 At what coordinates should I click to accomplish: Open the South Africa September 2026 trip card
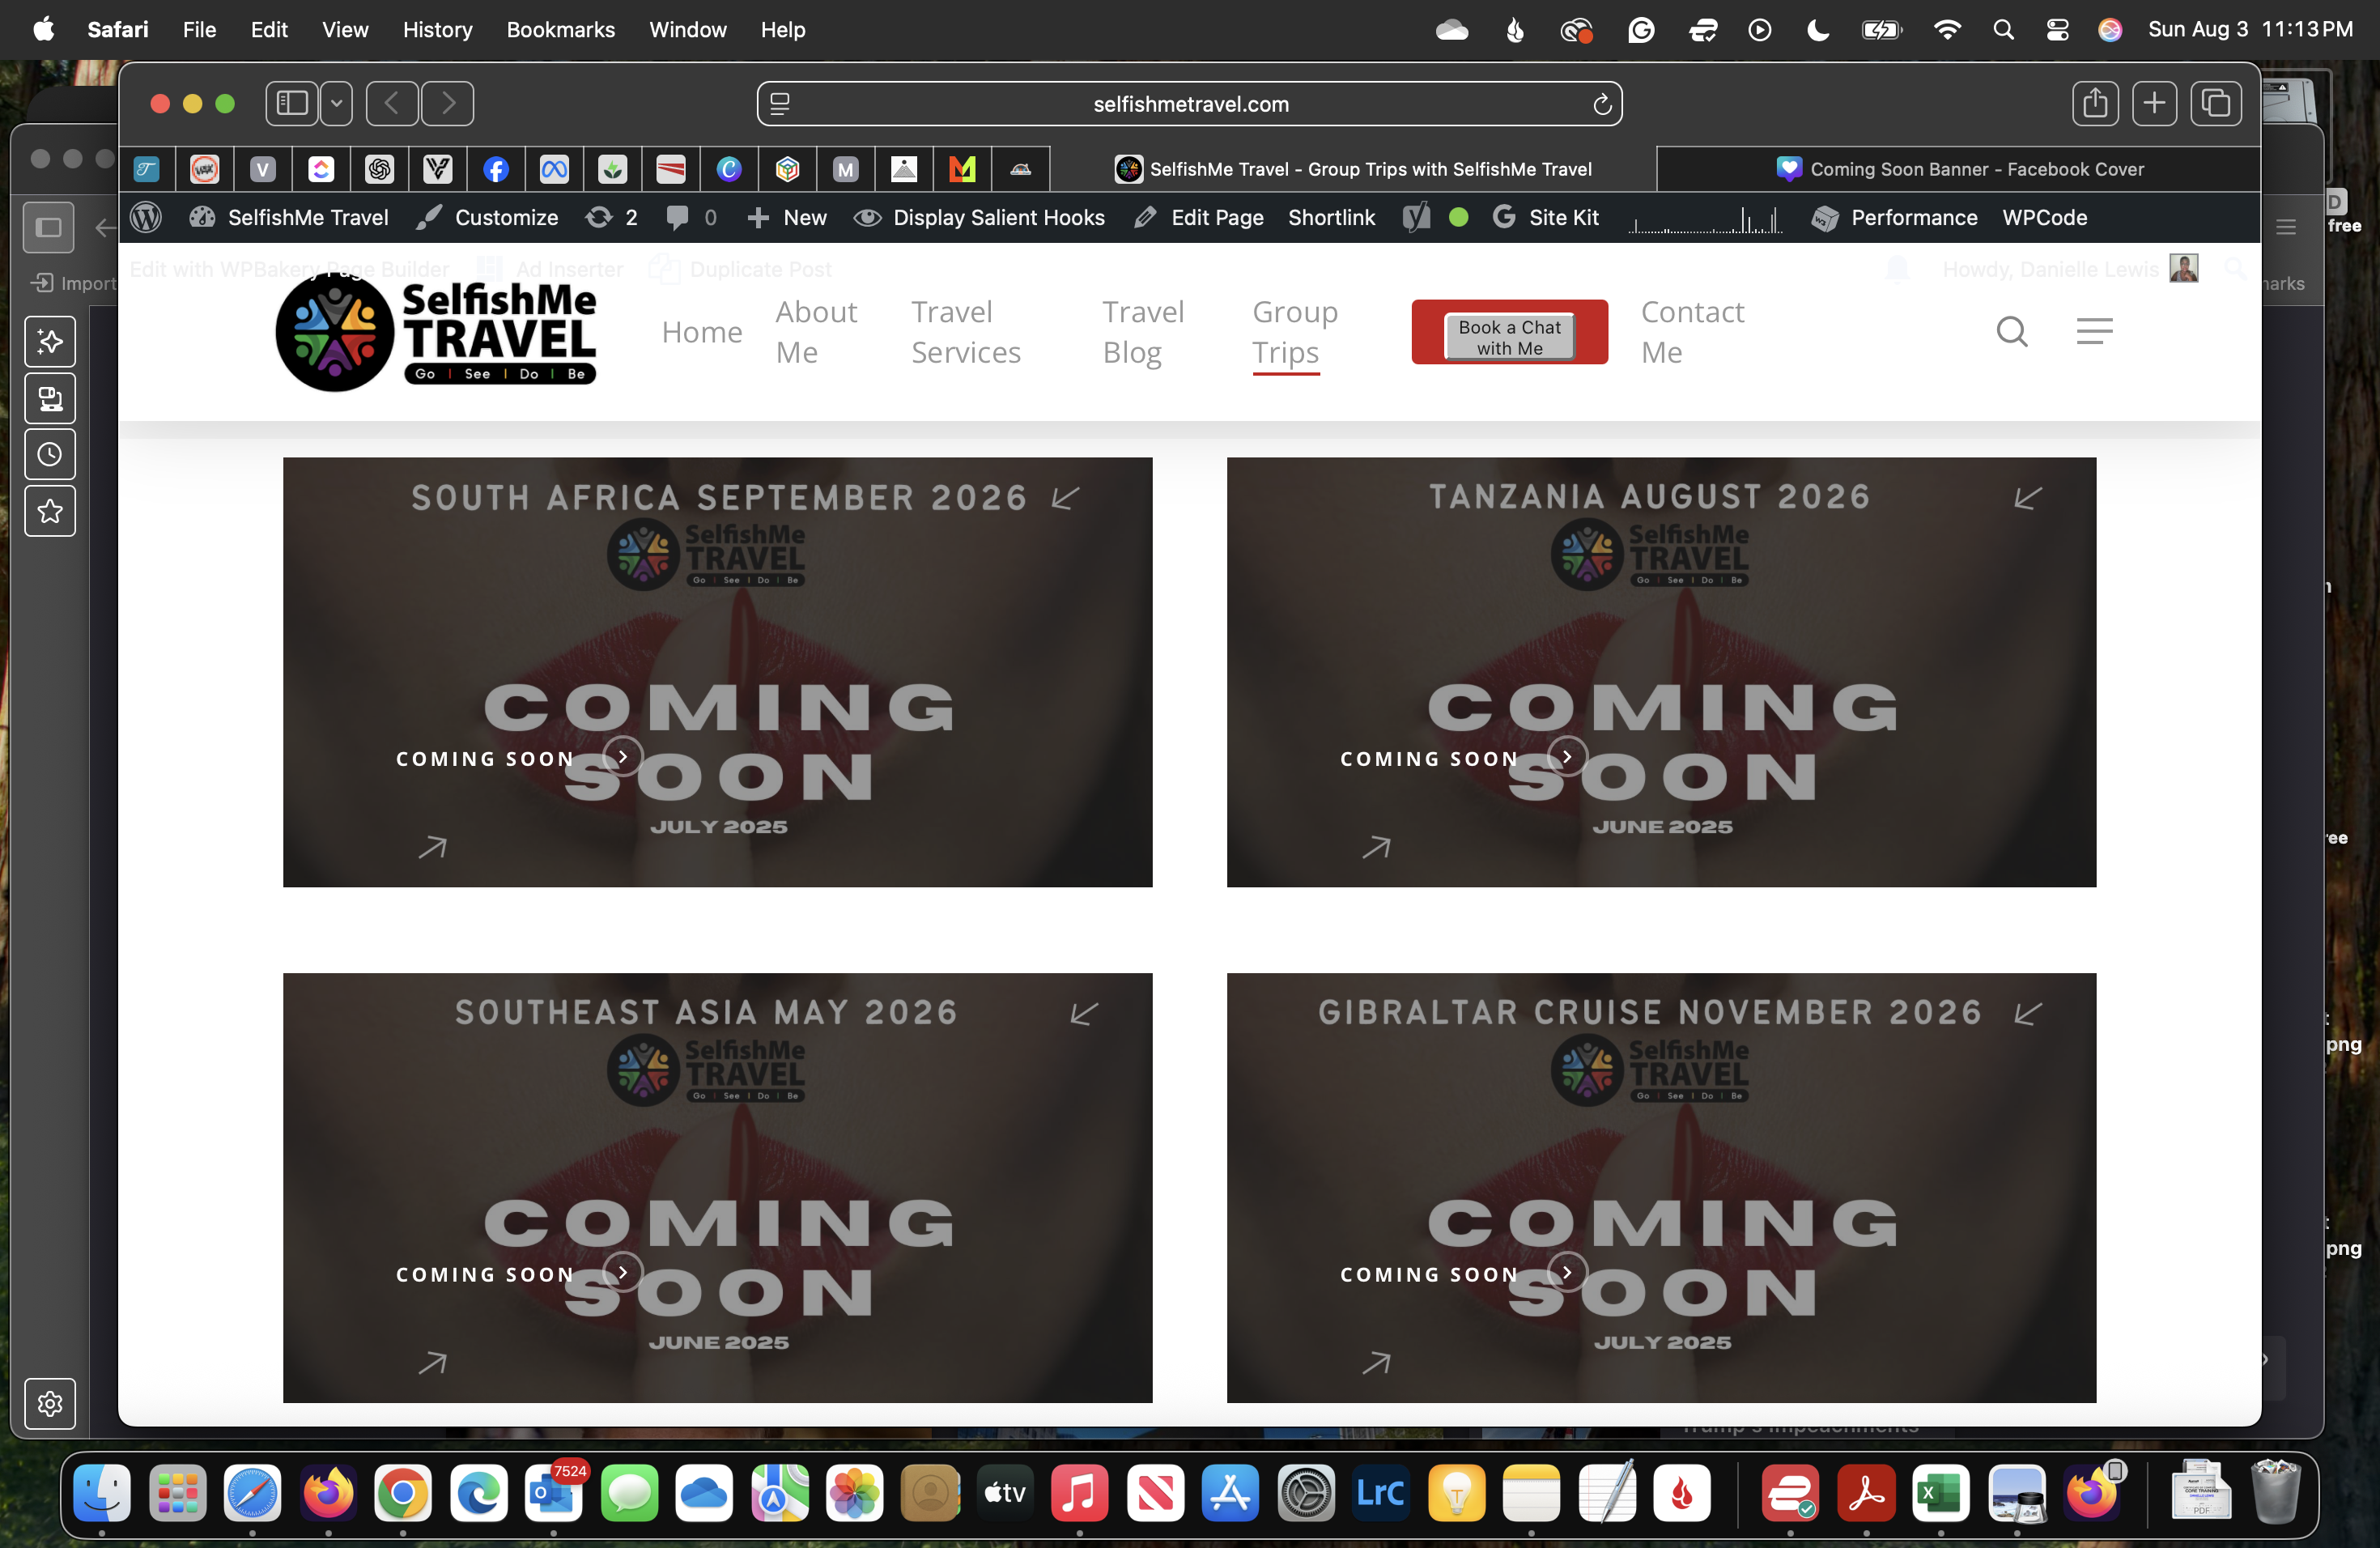point(717,672)
